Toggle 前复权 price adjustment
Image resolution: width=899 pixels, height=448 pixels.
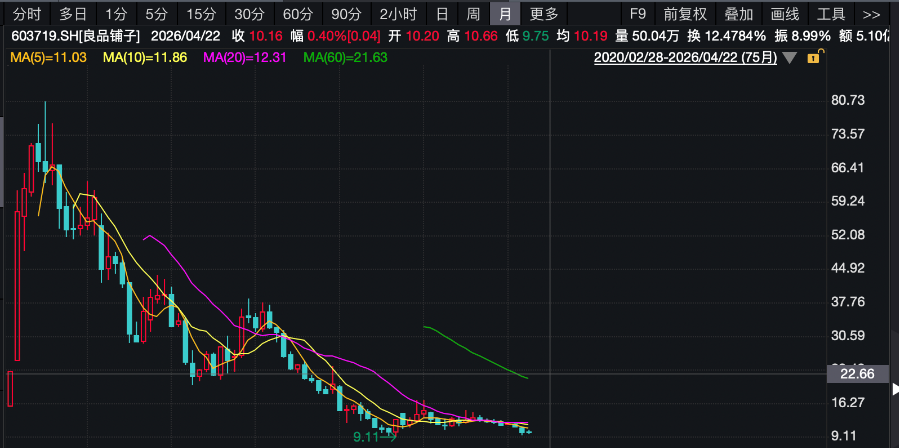point(685,14)
